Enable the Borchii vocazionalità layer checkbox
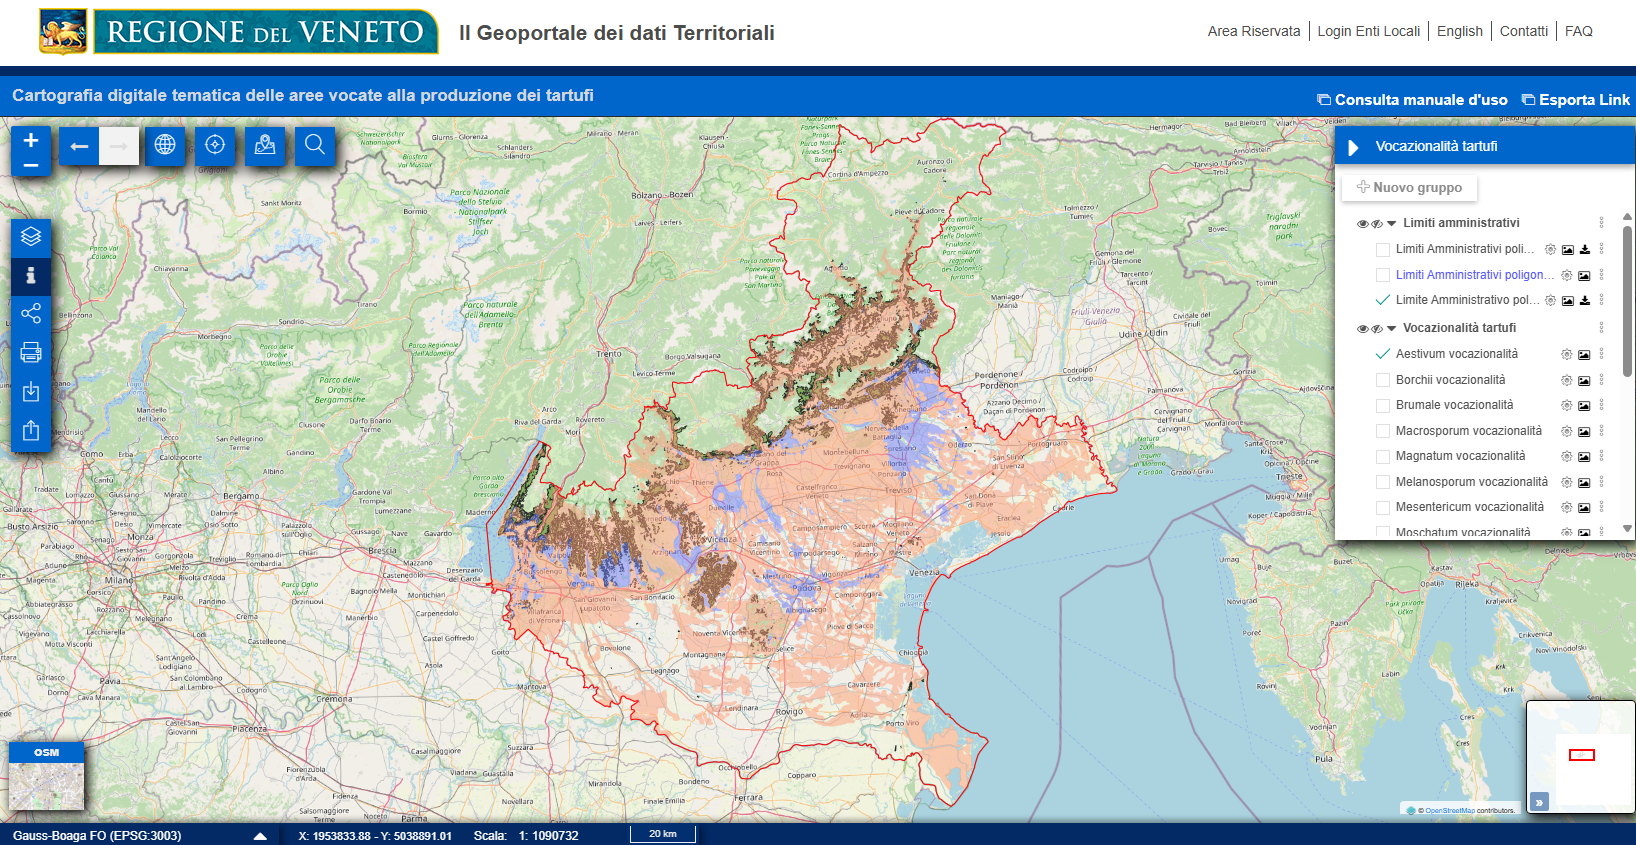The width and height of the screenshot is (1636, 845). point(1383,380)
